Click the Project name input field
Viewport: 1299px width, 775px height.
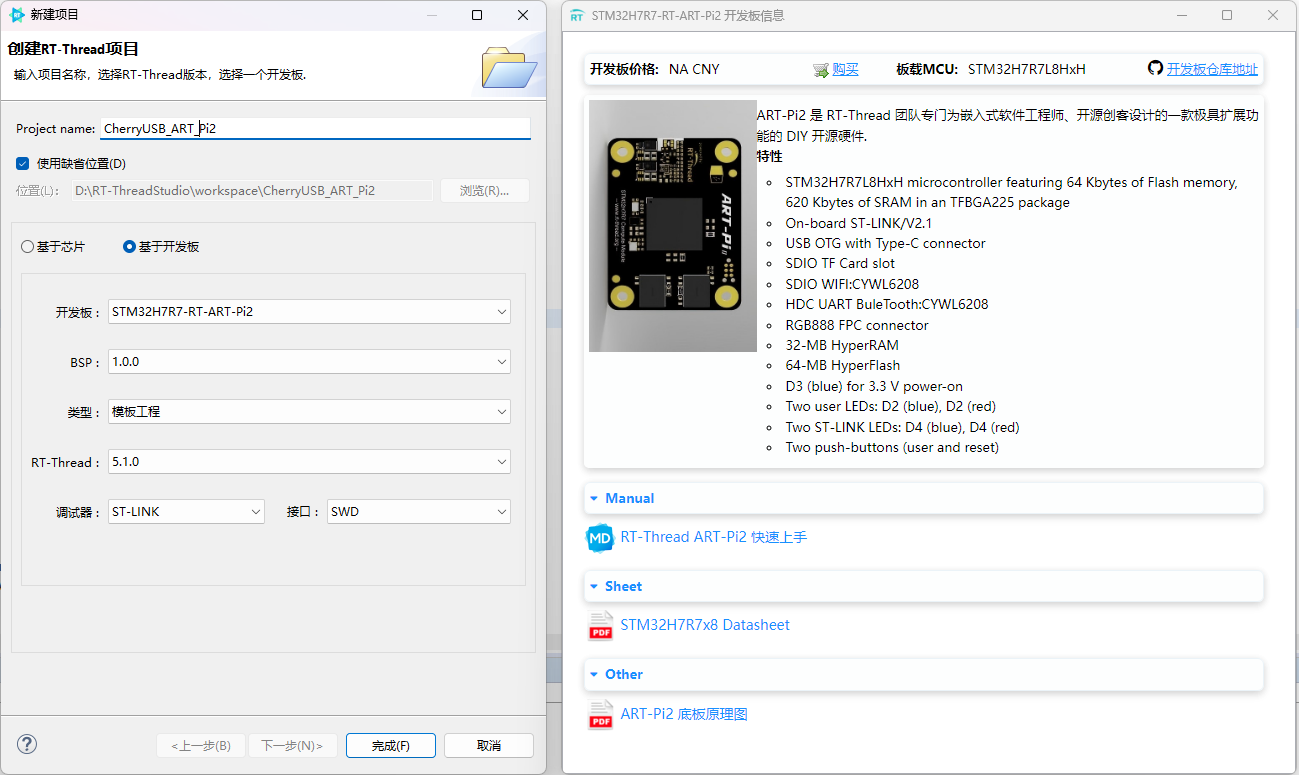click(x=315, y=128)
